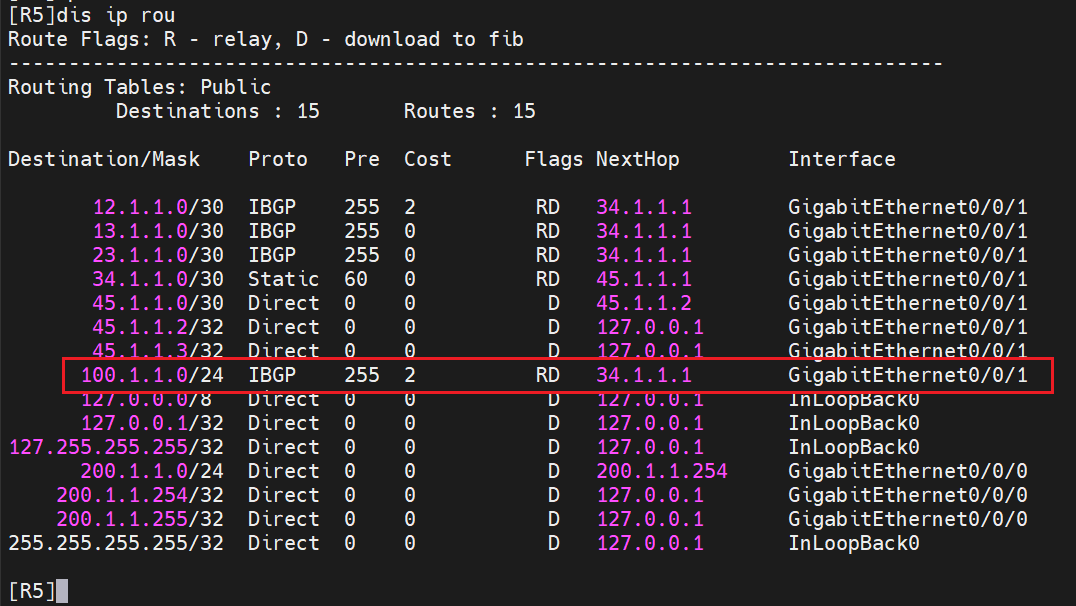Click the 'Routing Tables: Public' line
The image size is (1076, 606).
coord(139,87)
